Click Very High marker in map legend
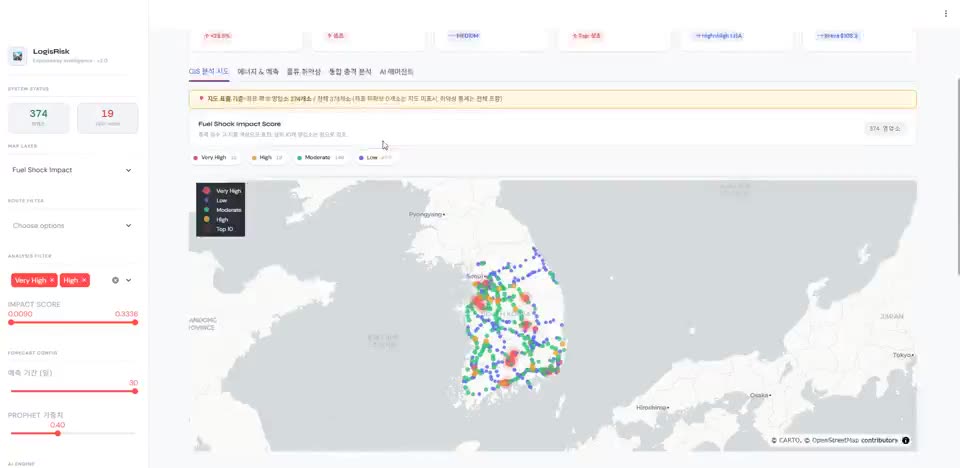This screenshot has width=960, height=468. click(206, 191)
